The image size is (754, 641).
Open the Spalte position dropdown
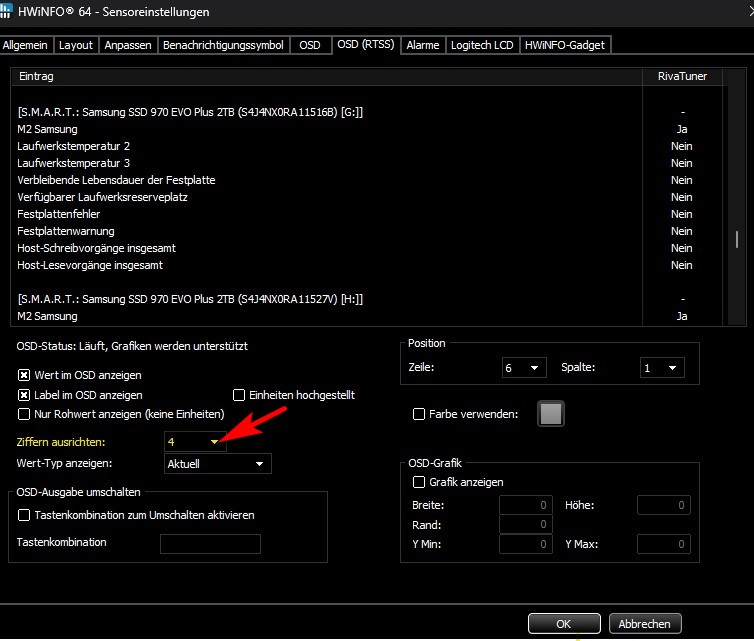(662, 368)
